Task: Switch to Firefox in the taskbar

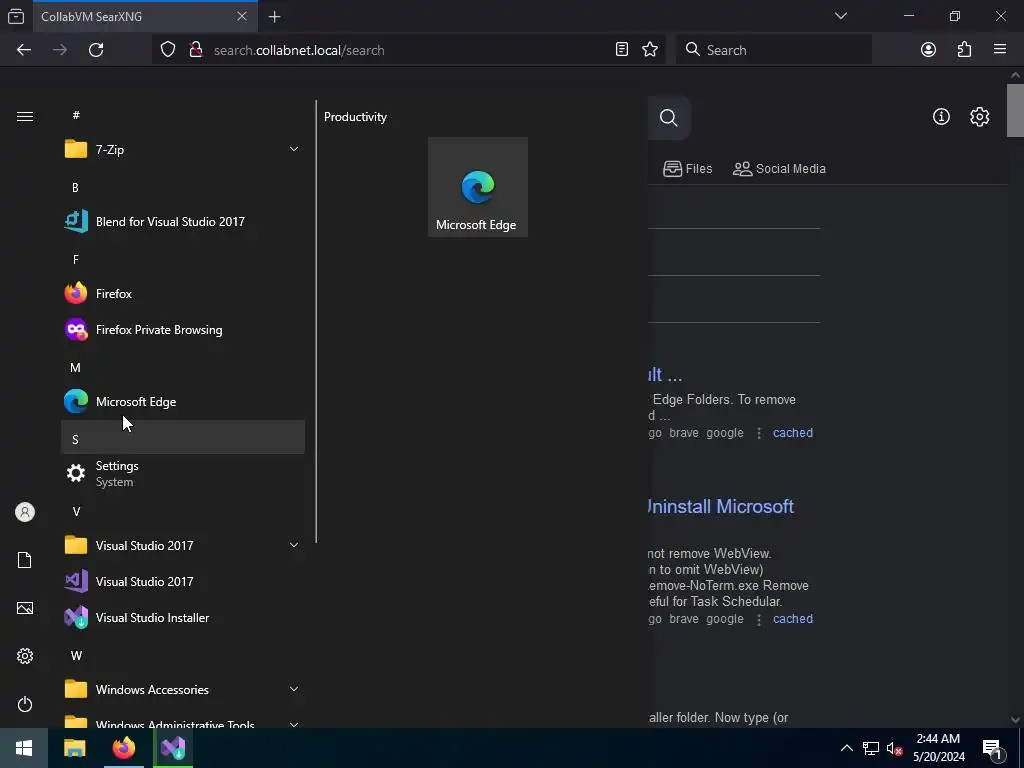Action: point(123,748)
